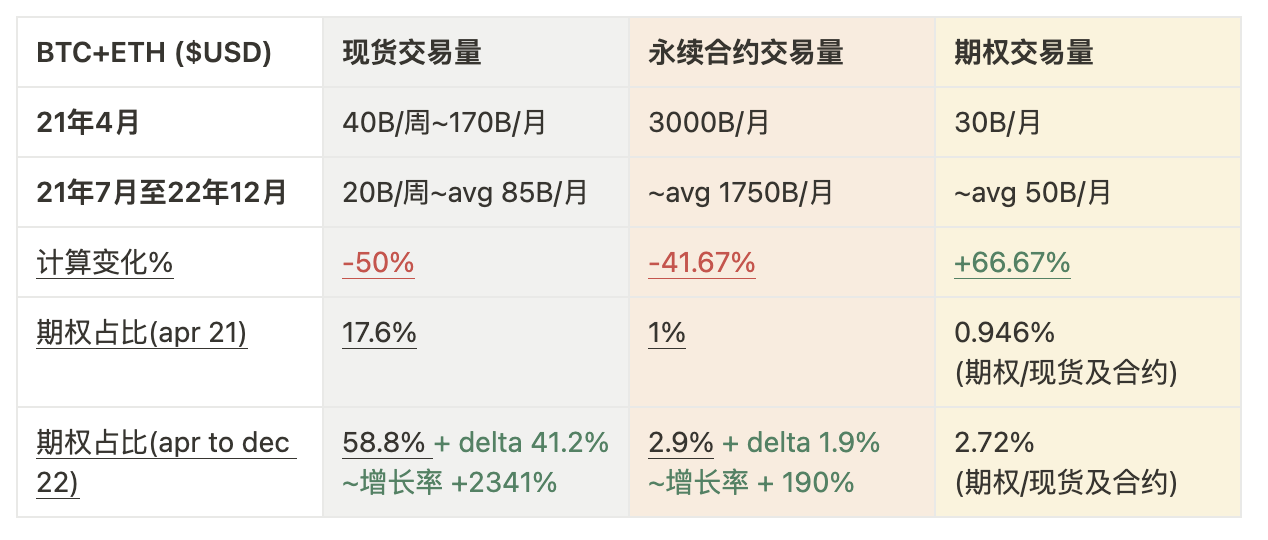Open the underlined 期权占比(apr 21) link
The height and width of the screenshot is (540, 1268).
click(142, 333)
